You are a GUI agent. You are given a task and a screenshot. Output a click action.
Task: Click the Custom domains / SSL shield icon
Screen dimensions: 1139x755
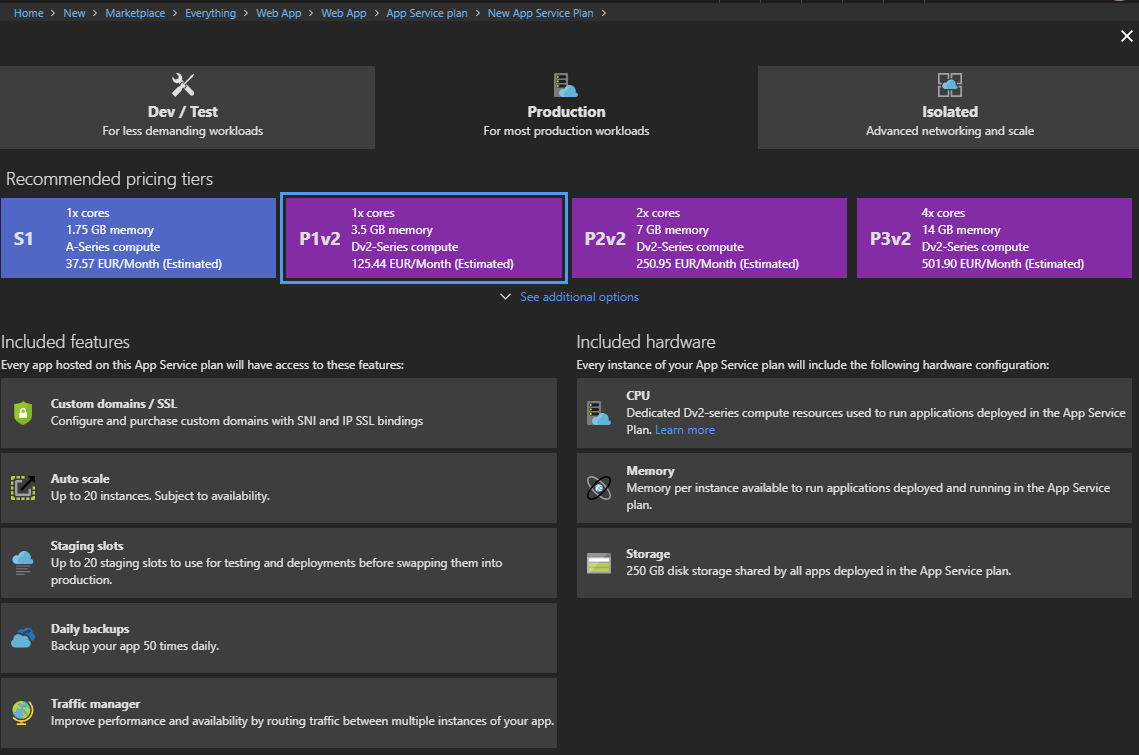click(x=22, y=412)
